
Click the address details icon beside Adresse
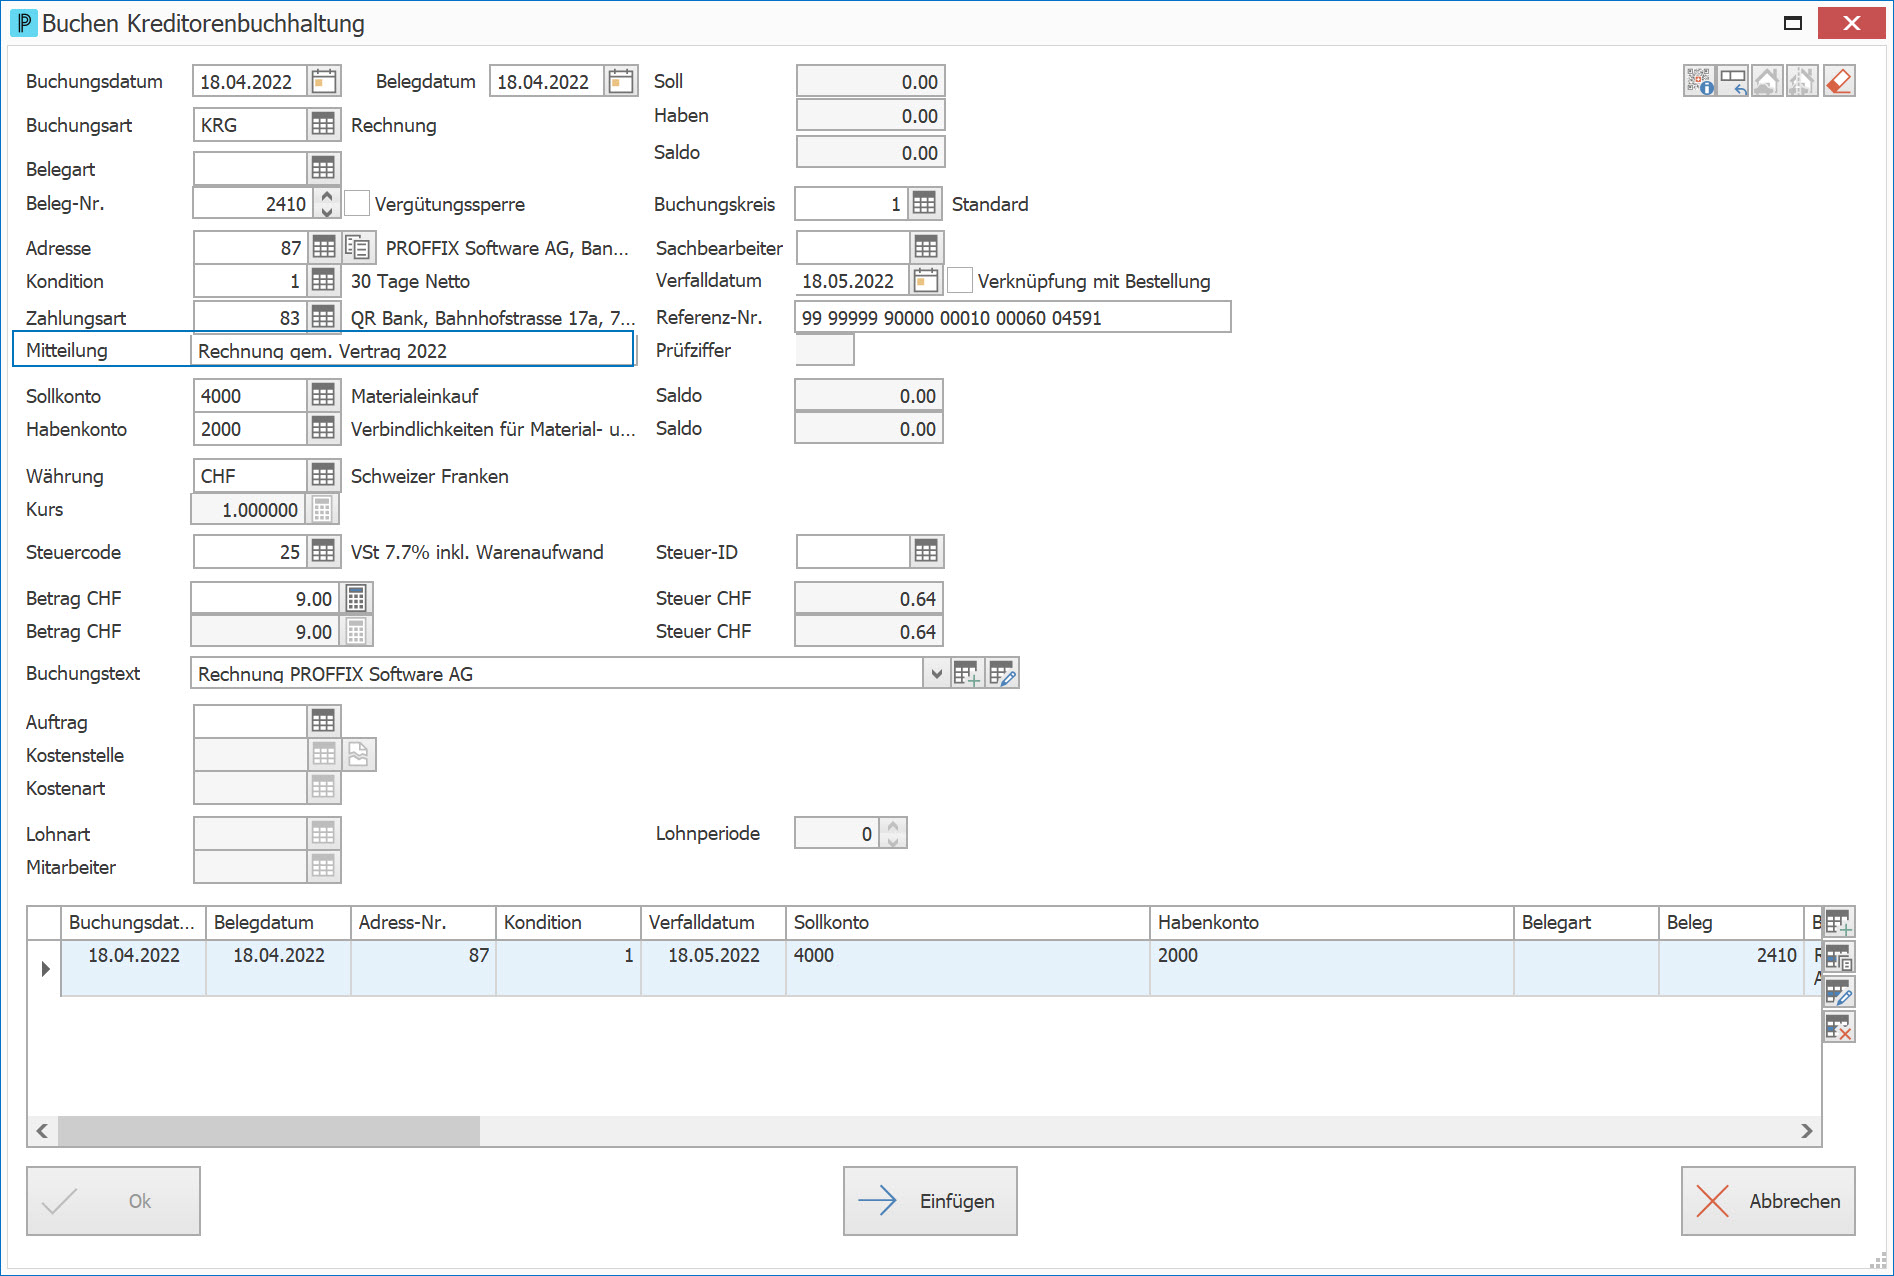click(358, 247)
